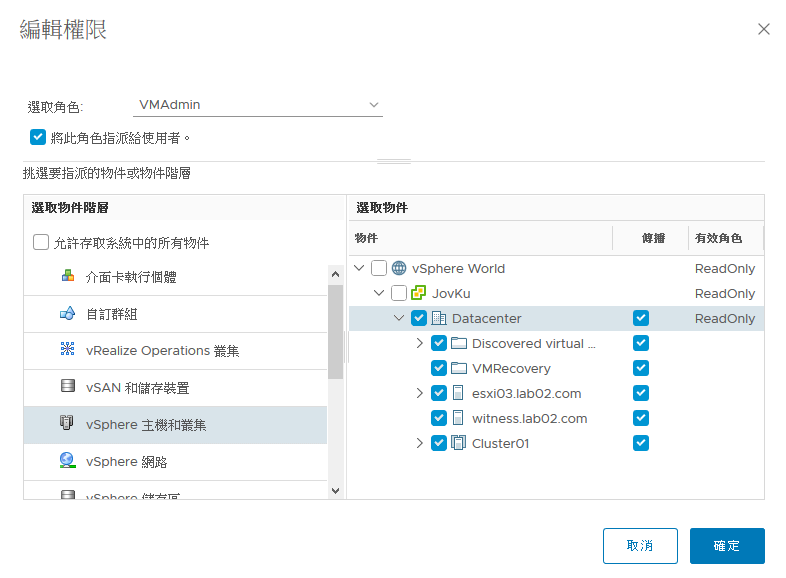Click the 介面卡執行個體 icon
786x578 pixels.
(x=68, y=276)
